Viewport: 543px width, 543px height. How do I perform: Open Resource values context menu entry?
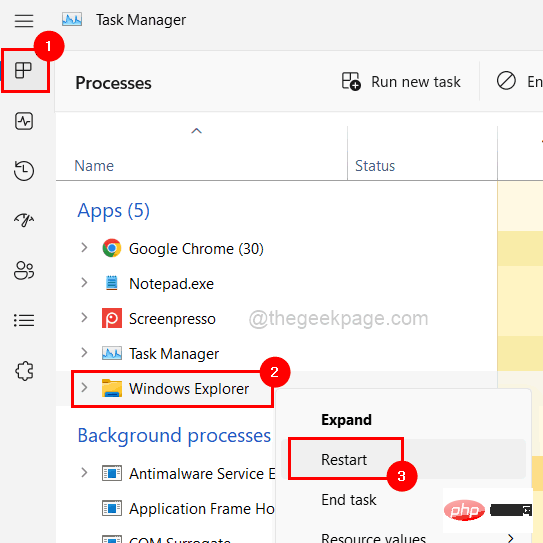point(373,538)
